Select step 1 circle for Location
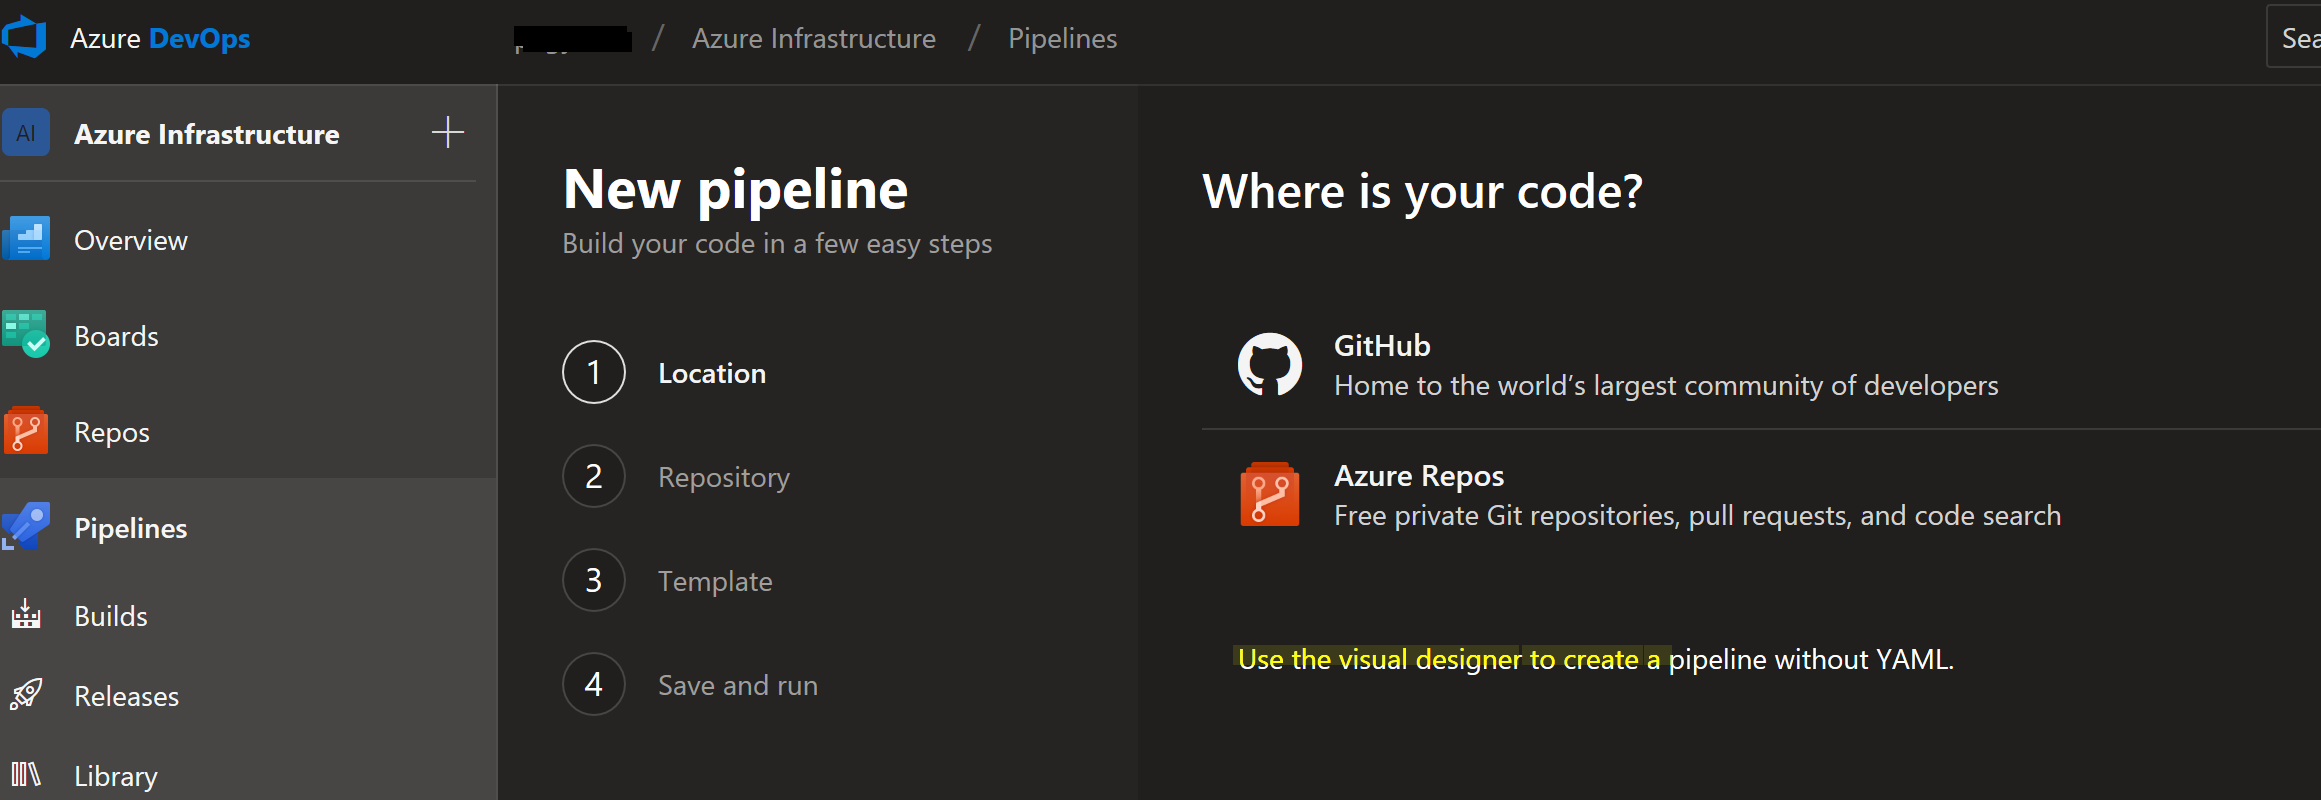2321x800 pixels. [x=594, y=372]
